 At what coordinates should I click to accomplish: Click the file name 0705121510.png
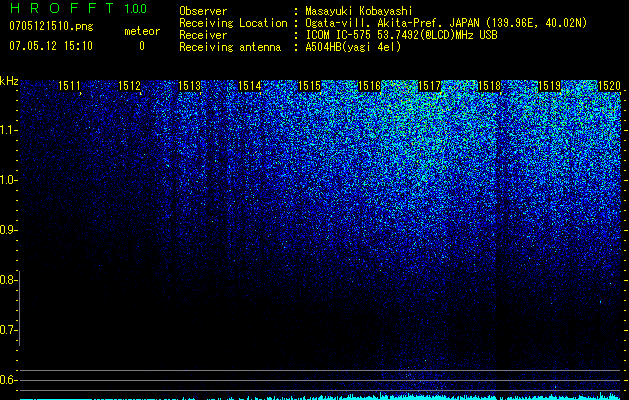tap(51, 27)
